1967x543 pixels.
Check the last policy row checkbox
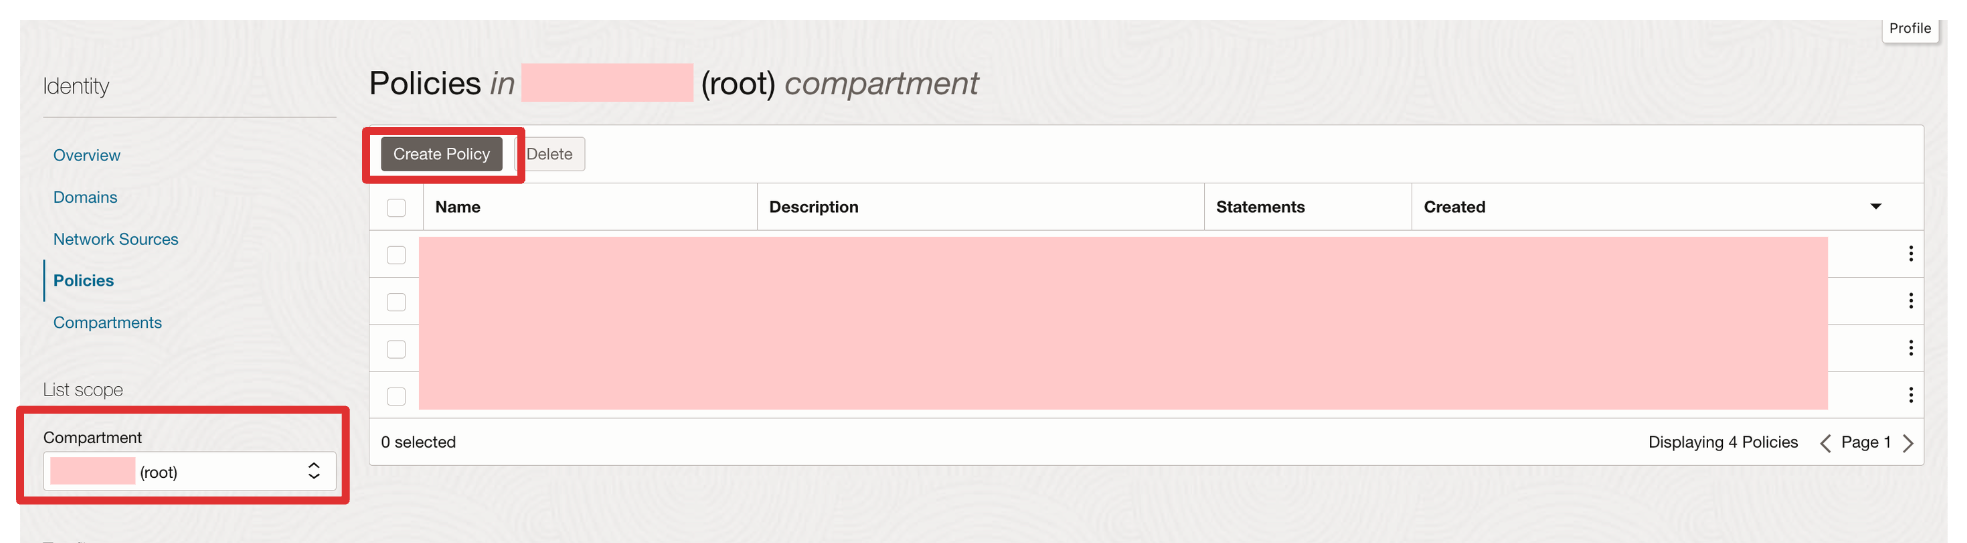(396, 396)
